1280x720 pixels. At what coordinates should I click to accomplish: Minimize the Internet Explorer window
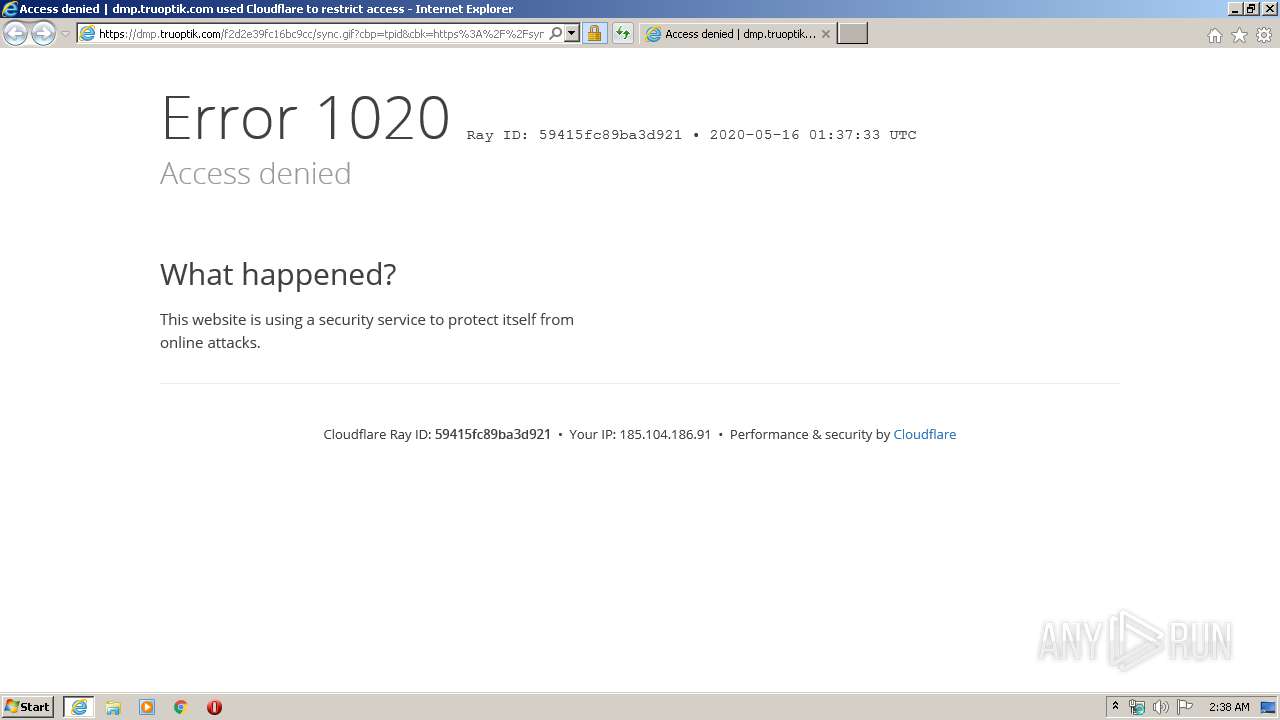click(1235, 9)
